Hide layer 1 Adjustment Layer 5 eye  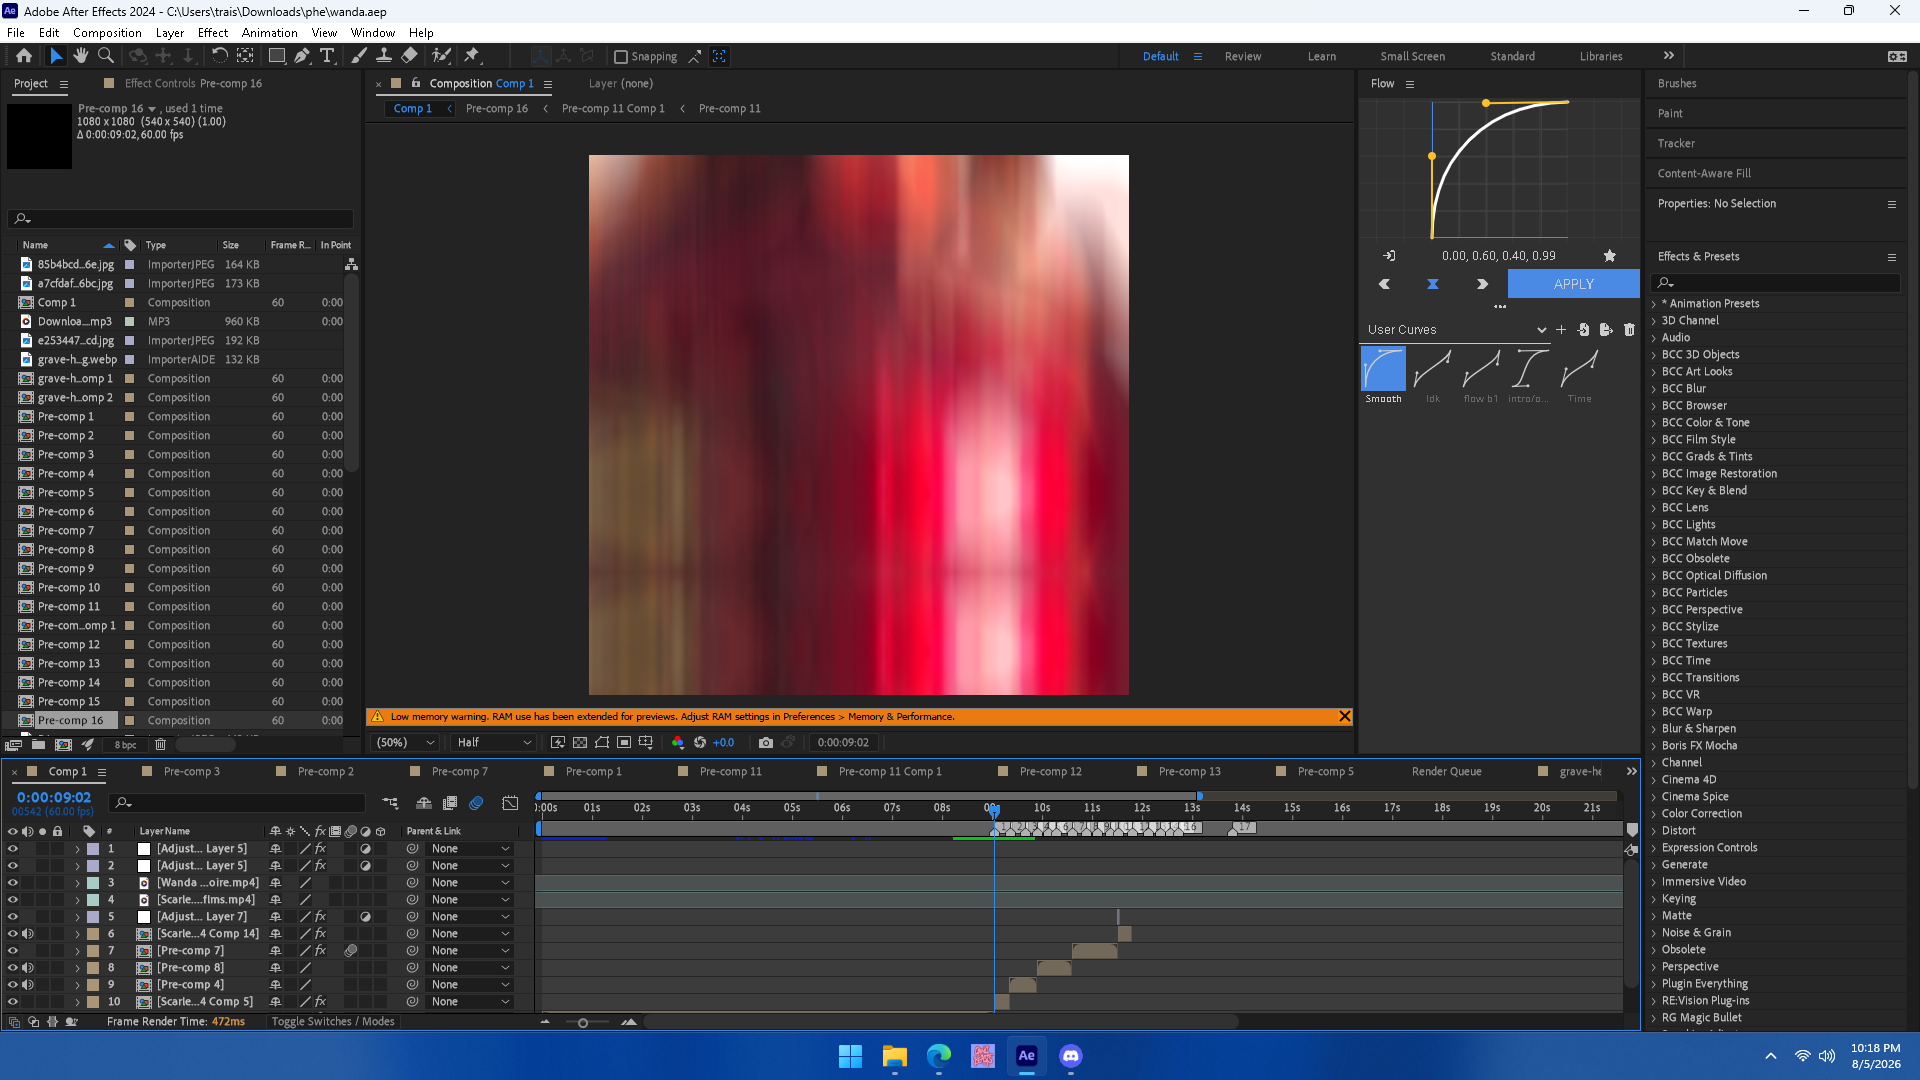click(13, 848)
